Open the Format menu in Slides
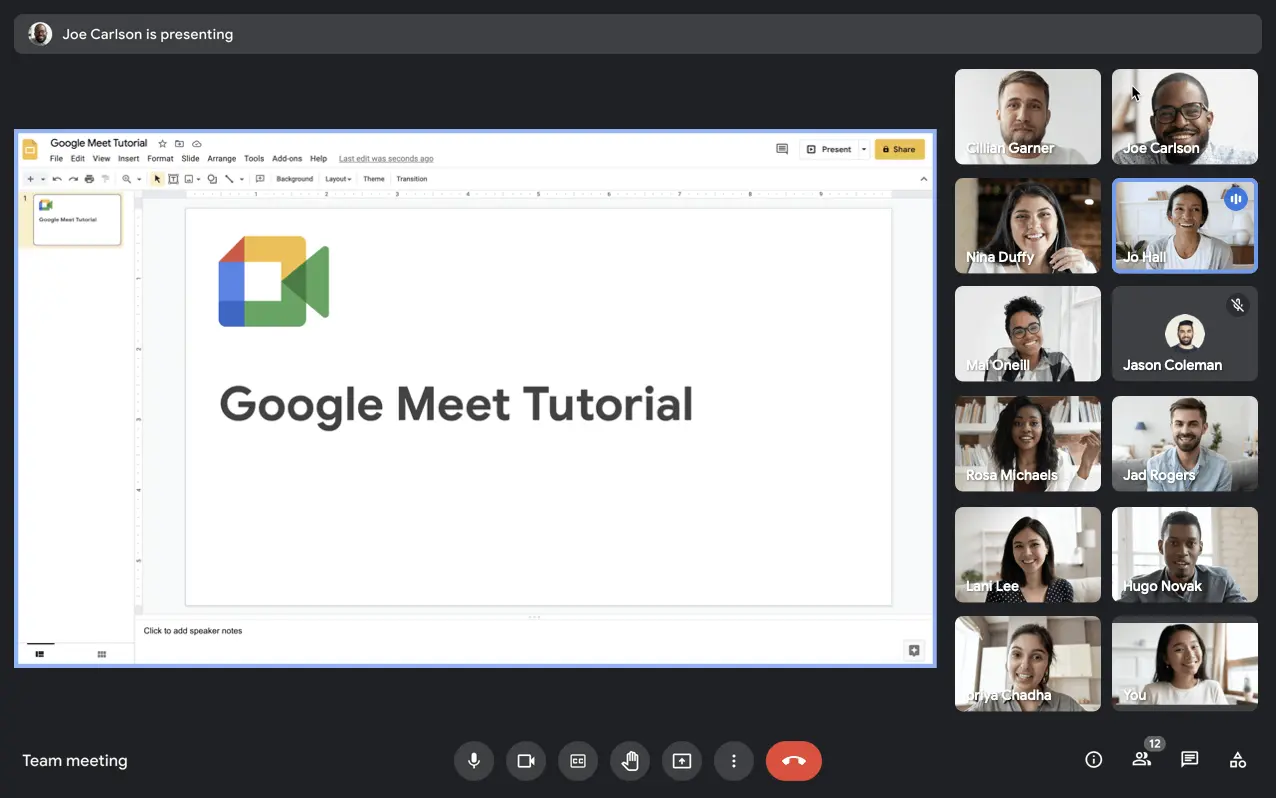The image size is (1276, 798). tap(160, 158)
